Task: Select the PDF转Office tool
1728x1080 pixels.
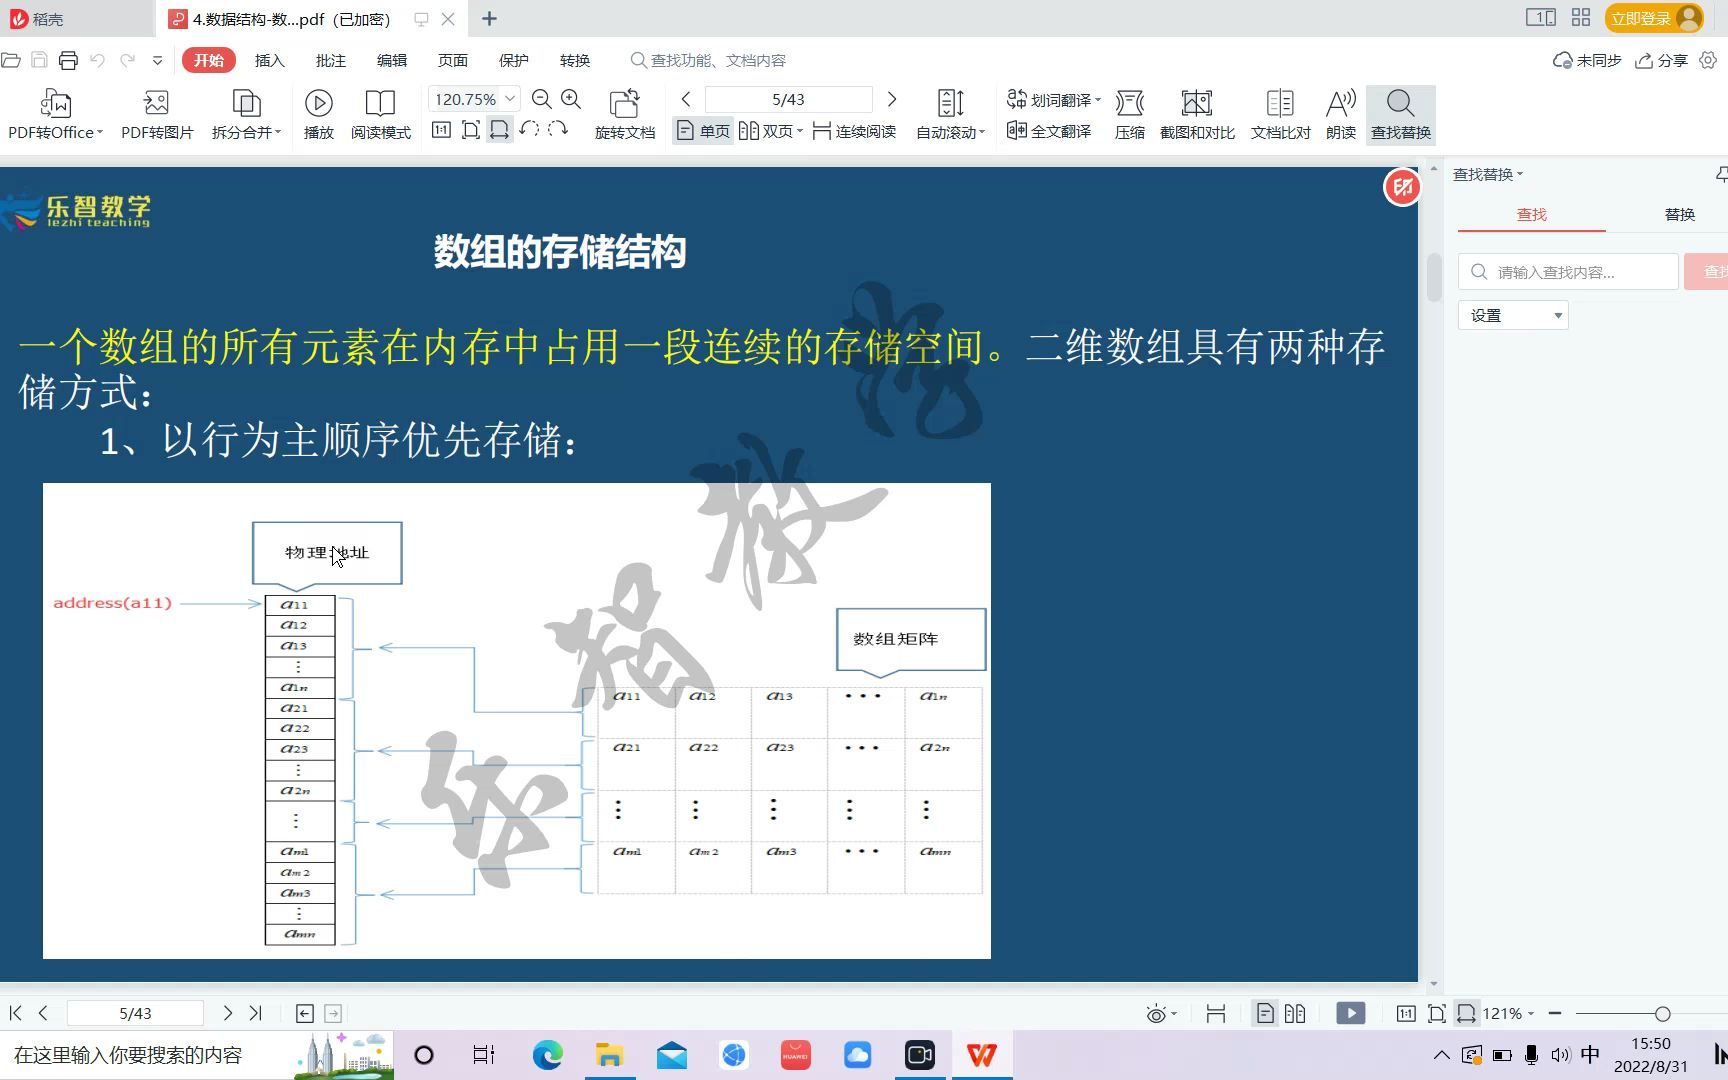Action: pos(53,112)
